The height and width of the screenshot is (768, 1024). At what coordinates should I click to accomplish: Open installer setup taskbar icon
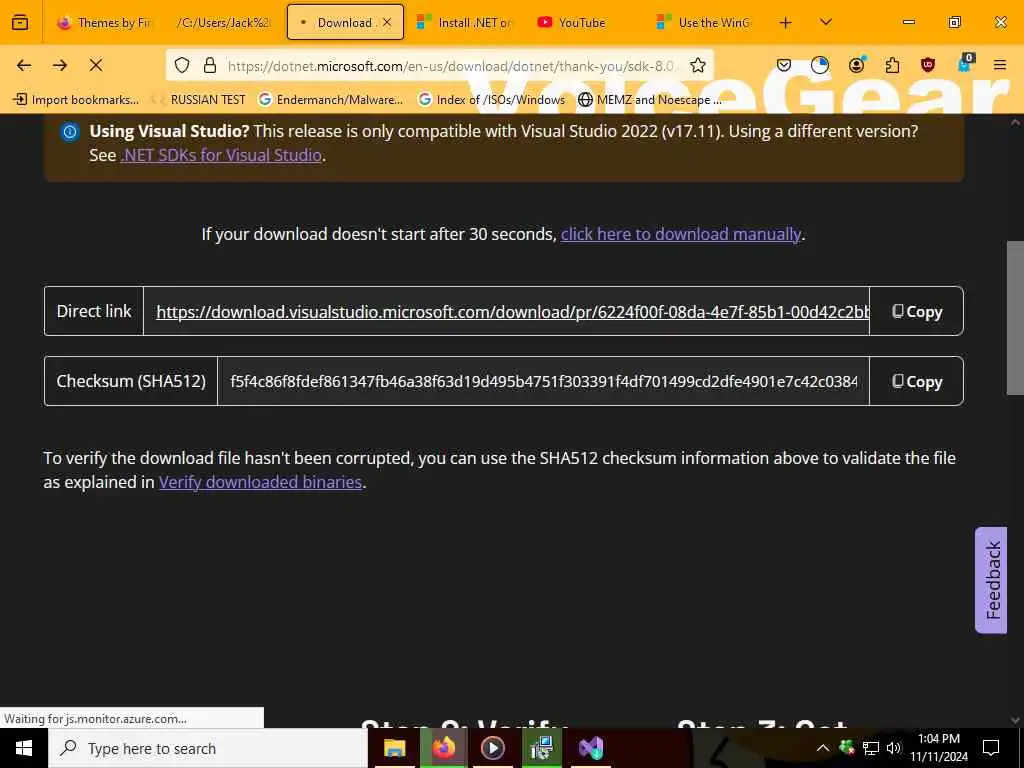(x=541, y=748)
